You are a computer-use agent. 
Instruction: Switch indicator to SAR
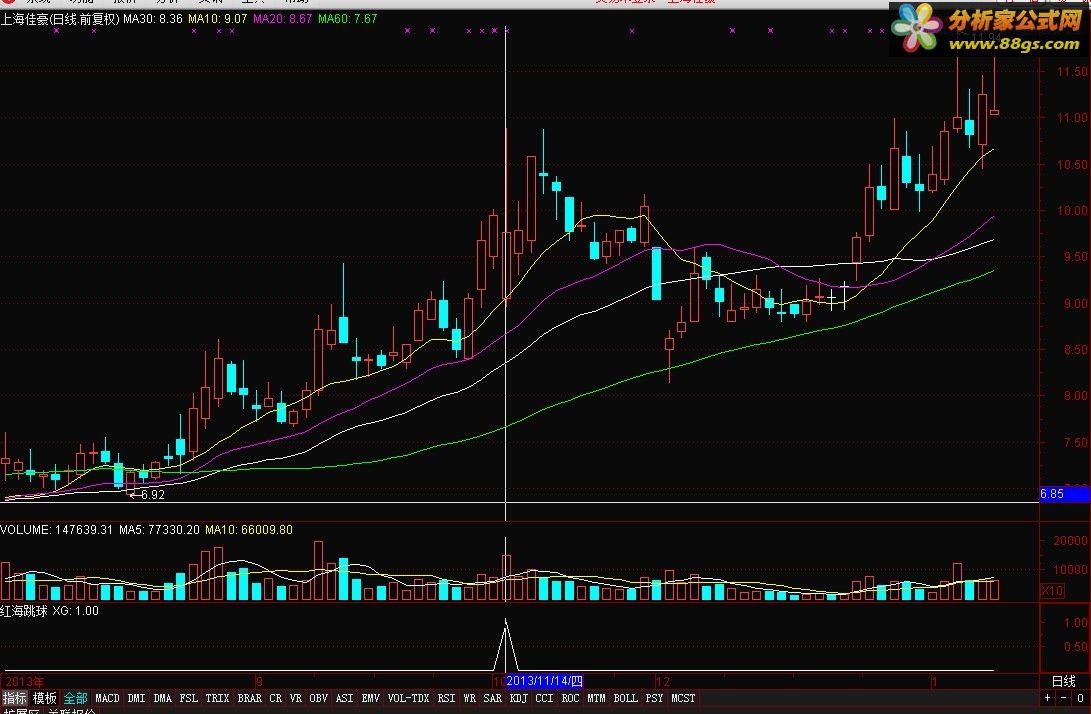493,698
